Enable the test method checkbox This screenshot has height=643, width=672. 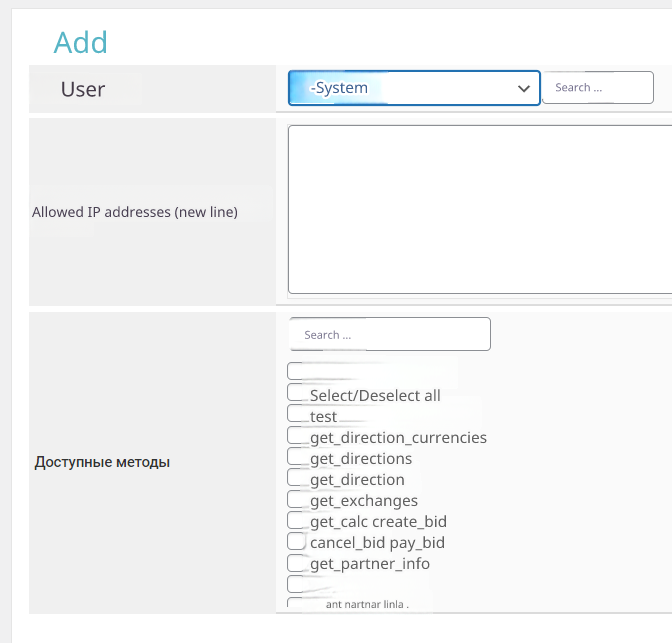[296, 414]
